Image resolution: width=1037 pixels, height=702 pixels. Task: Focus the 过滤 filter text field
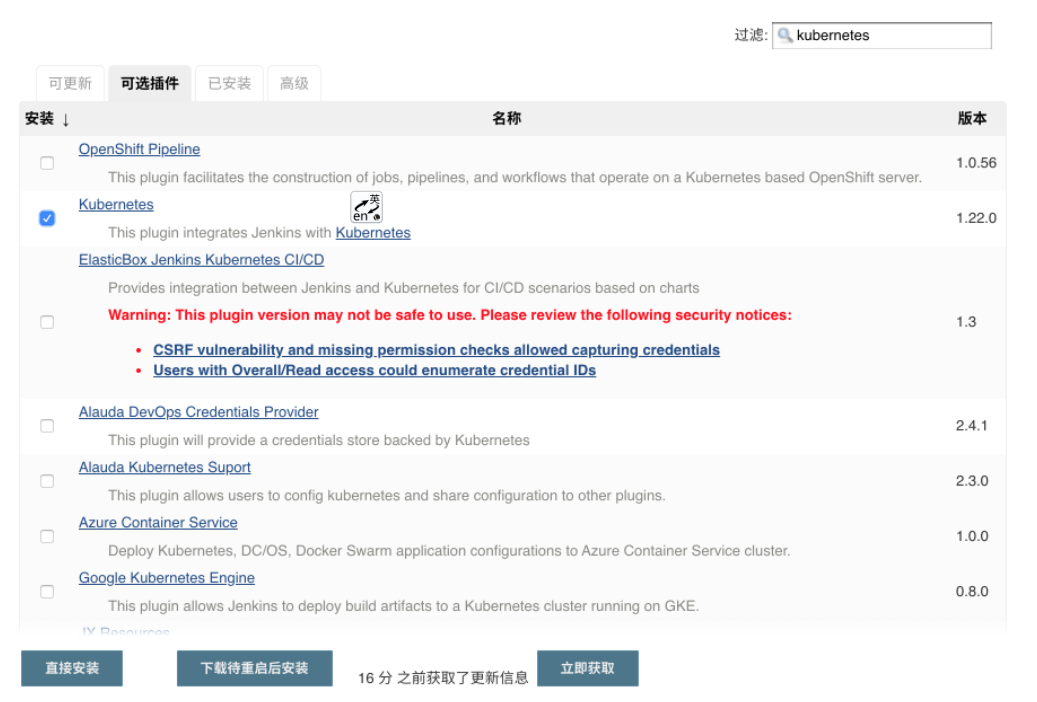click(882, 35)
